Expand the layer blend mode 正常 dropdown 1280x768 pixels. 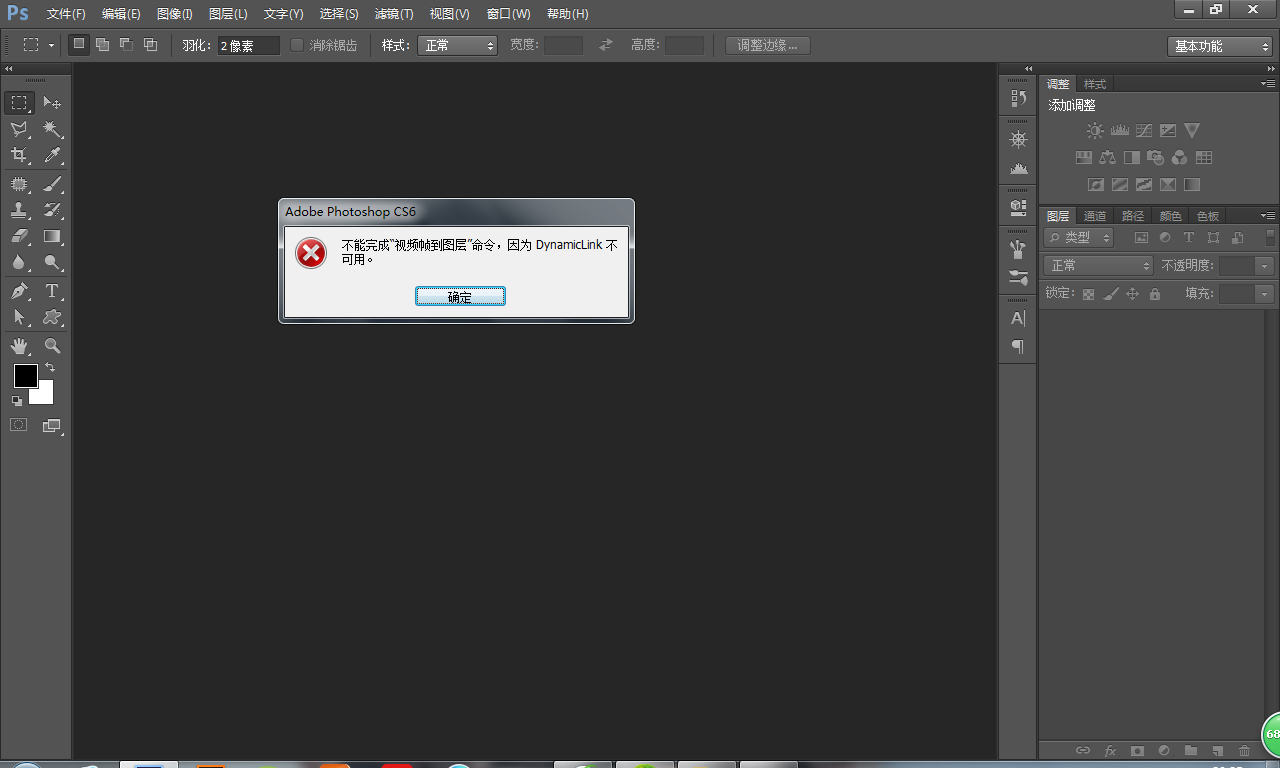[1098, 265]
